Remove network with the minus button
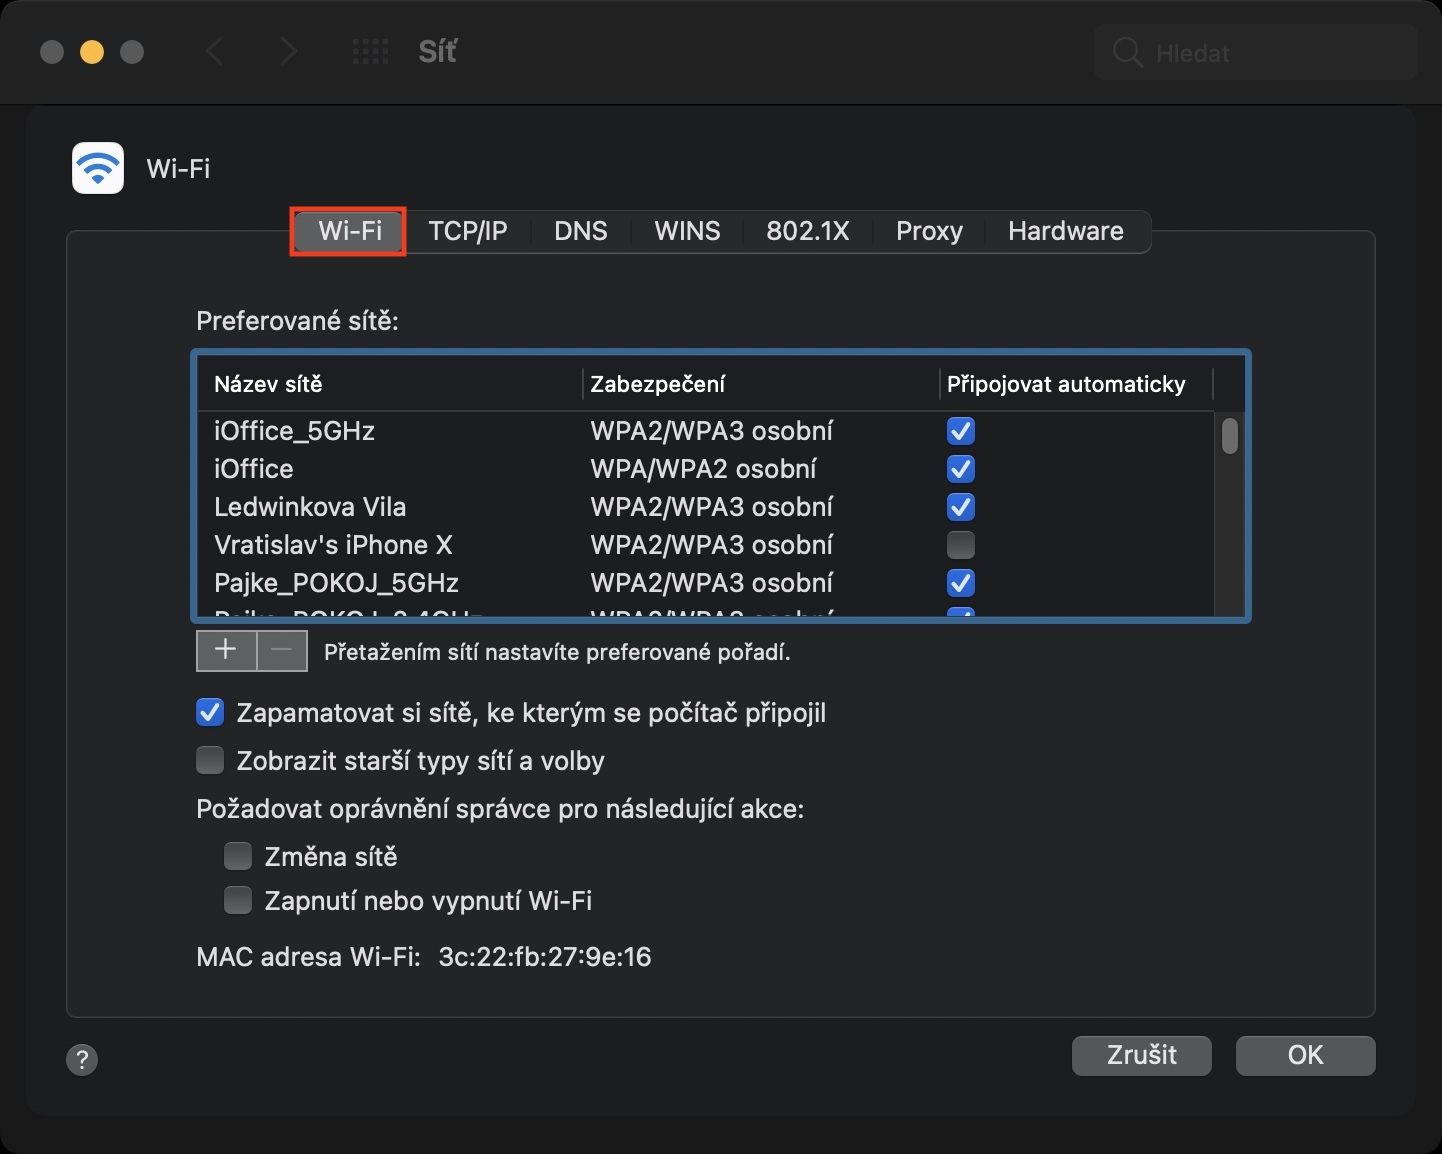Viewport: 1442px width, 1154px height. (x=283, y=651)
